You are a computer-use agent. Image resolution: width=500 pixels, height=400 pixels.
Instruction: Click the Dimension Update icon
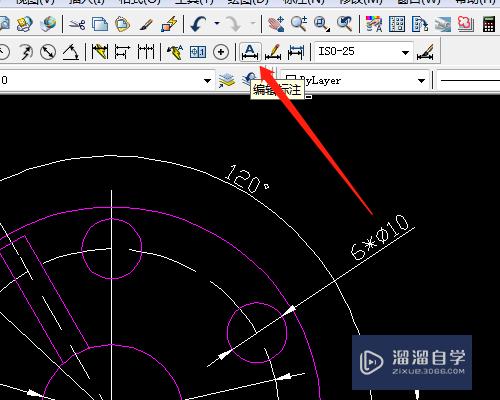[296, 52]
